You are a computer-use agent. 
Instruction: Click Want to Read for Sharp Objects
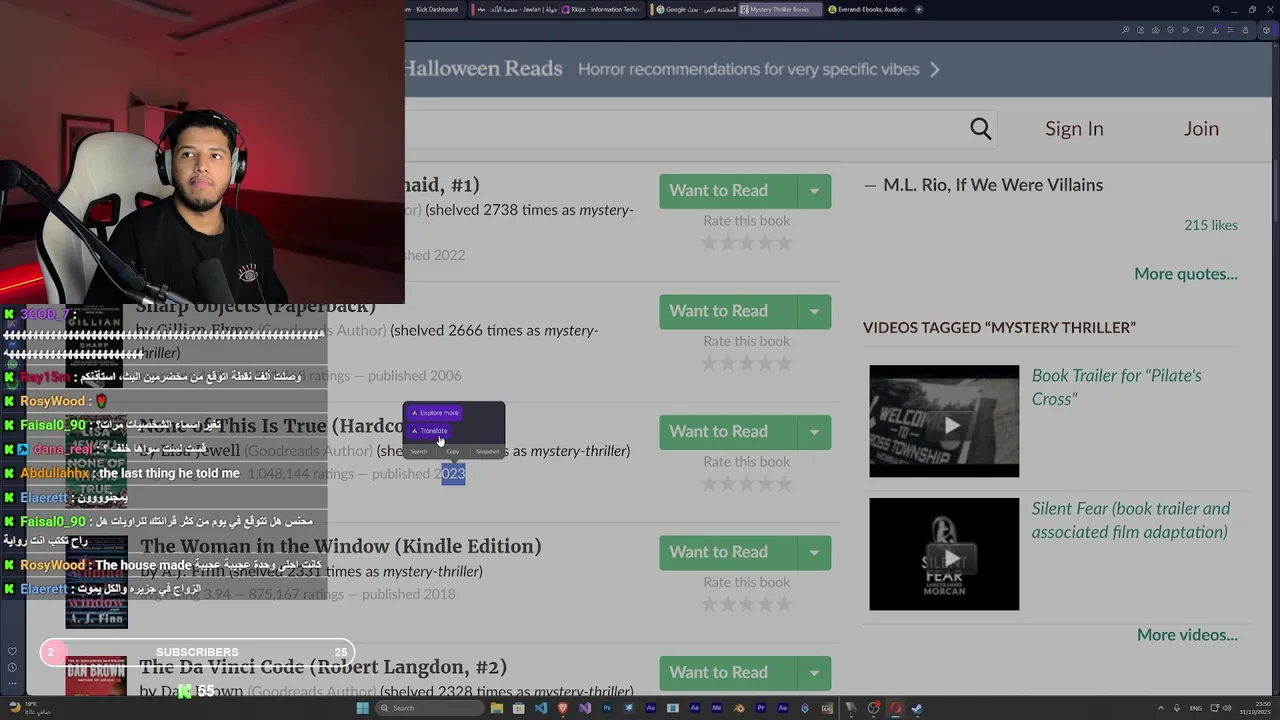(x=728, y=312)
